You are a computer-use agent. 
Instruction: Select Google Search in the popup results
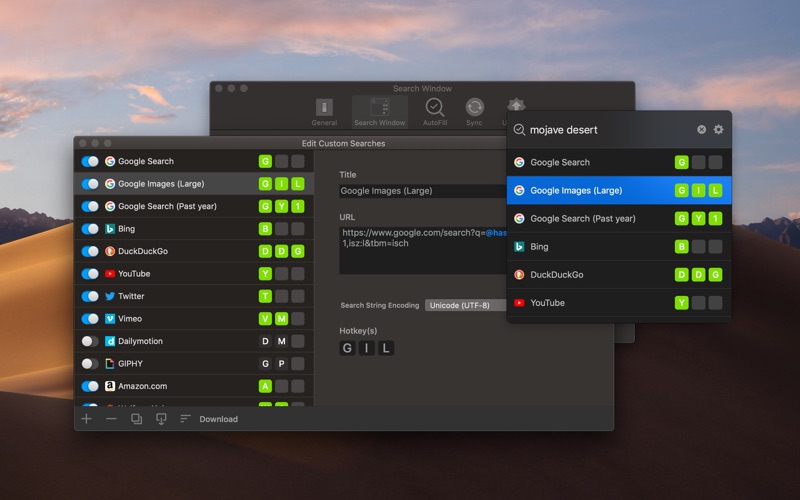click(619, 162)
